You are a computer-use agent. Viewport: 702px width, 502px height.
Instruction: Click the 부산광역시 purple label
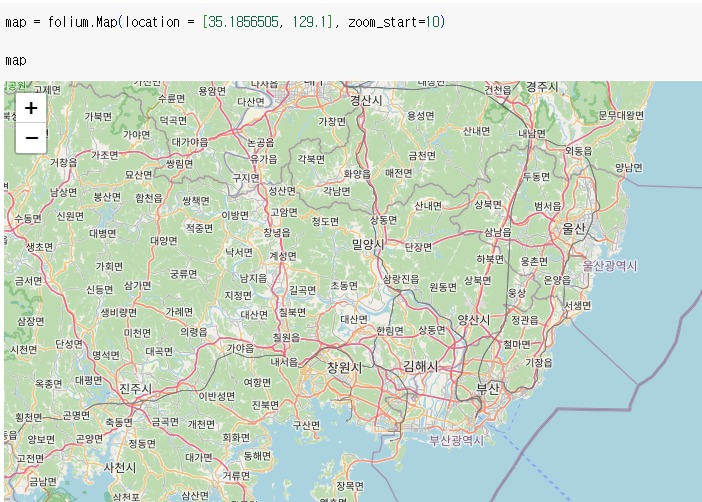pyautogui.click(x=457, y=440)
